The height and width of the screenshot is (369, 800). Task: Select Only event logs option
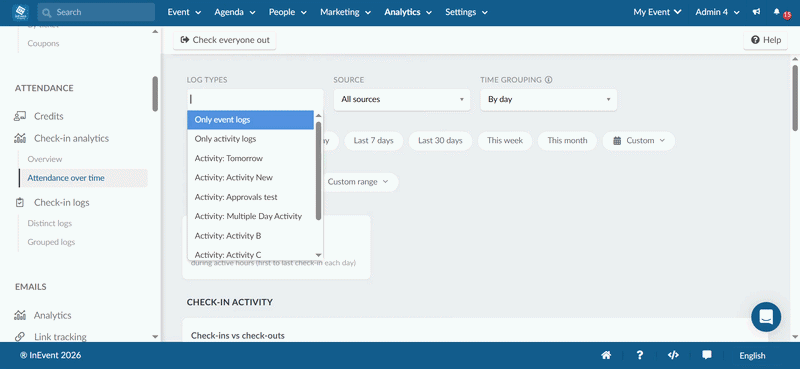click(x=251, y=120)
